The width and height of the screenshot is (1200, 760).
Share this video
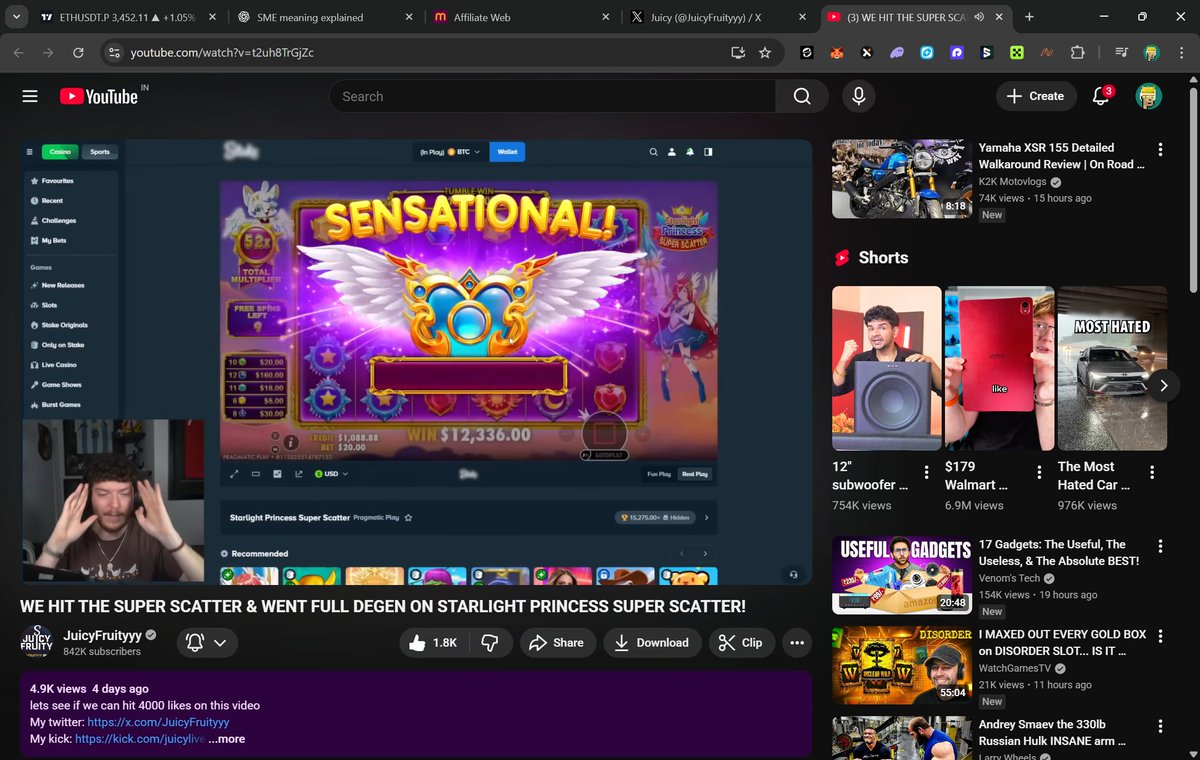[x=556, y=643]
